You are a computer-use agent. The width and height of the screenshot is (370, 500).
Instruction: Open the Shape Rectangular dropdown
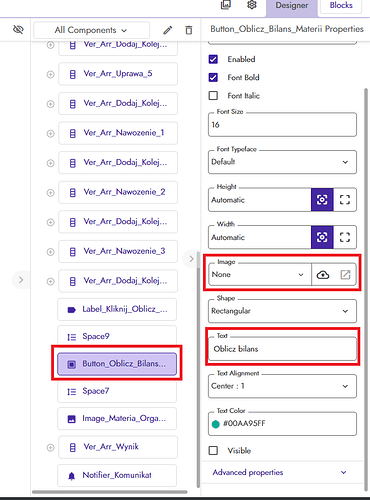tap(282, 311)
